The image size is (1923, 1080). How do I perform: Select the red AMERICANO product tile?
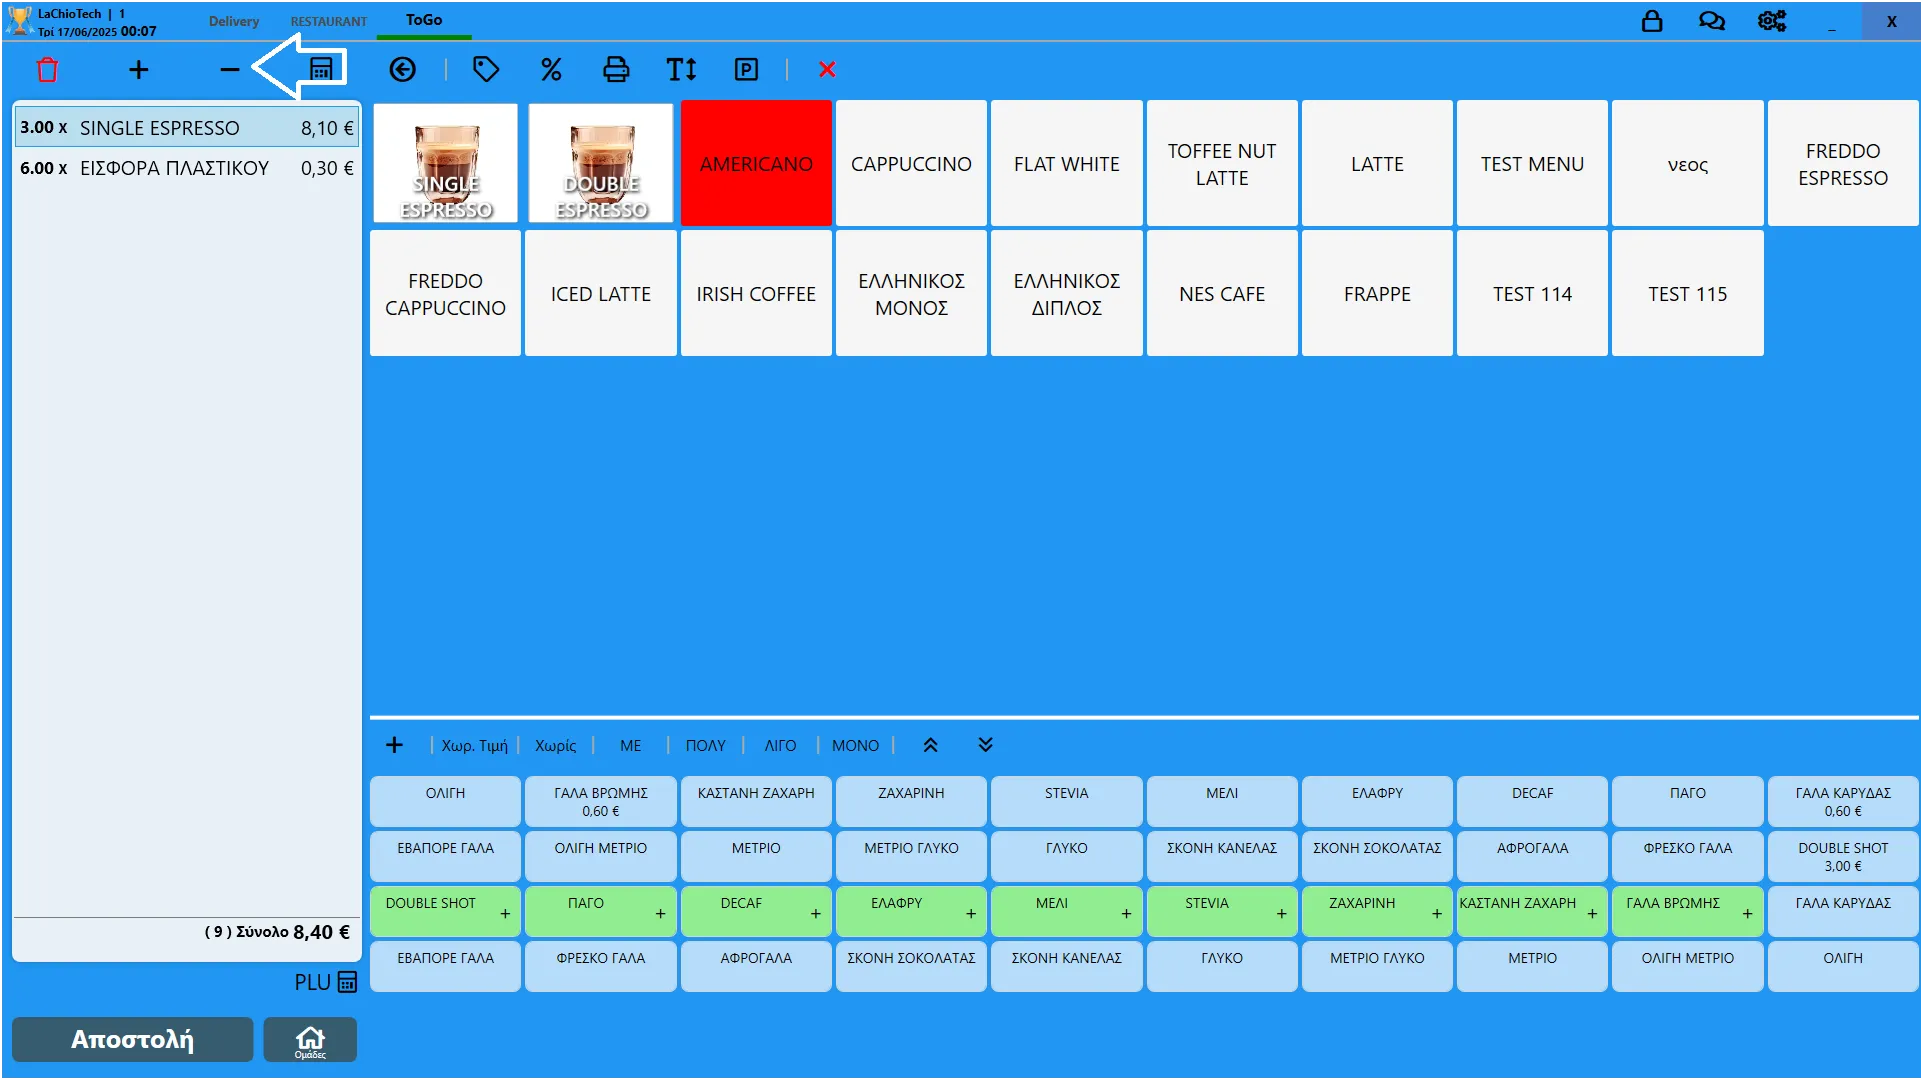tap(756, 163)
